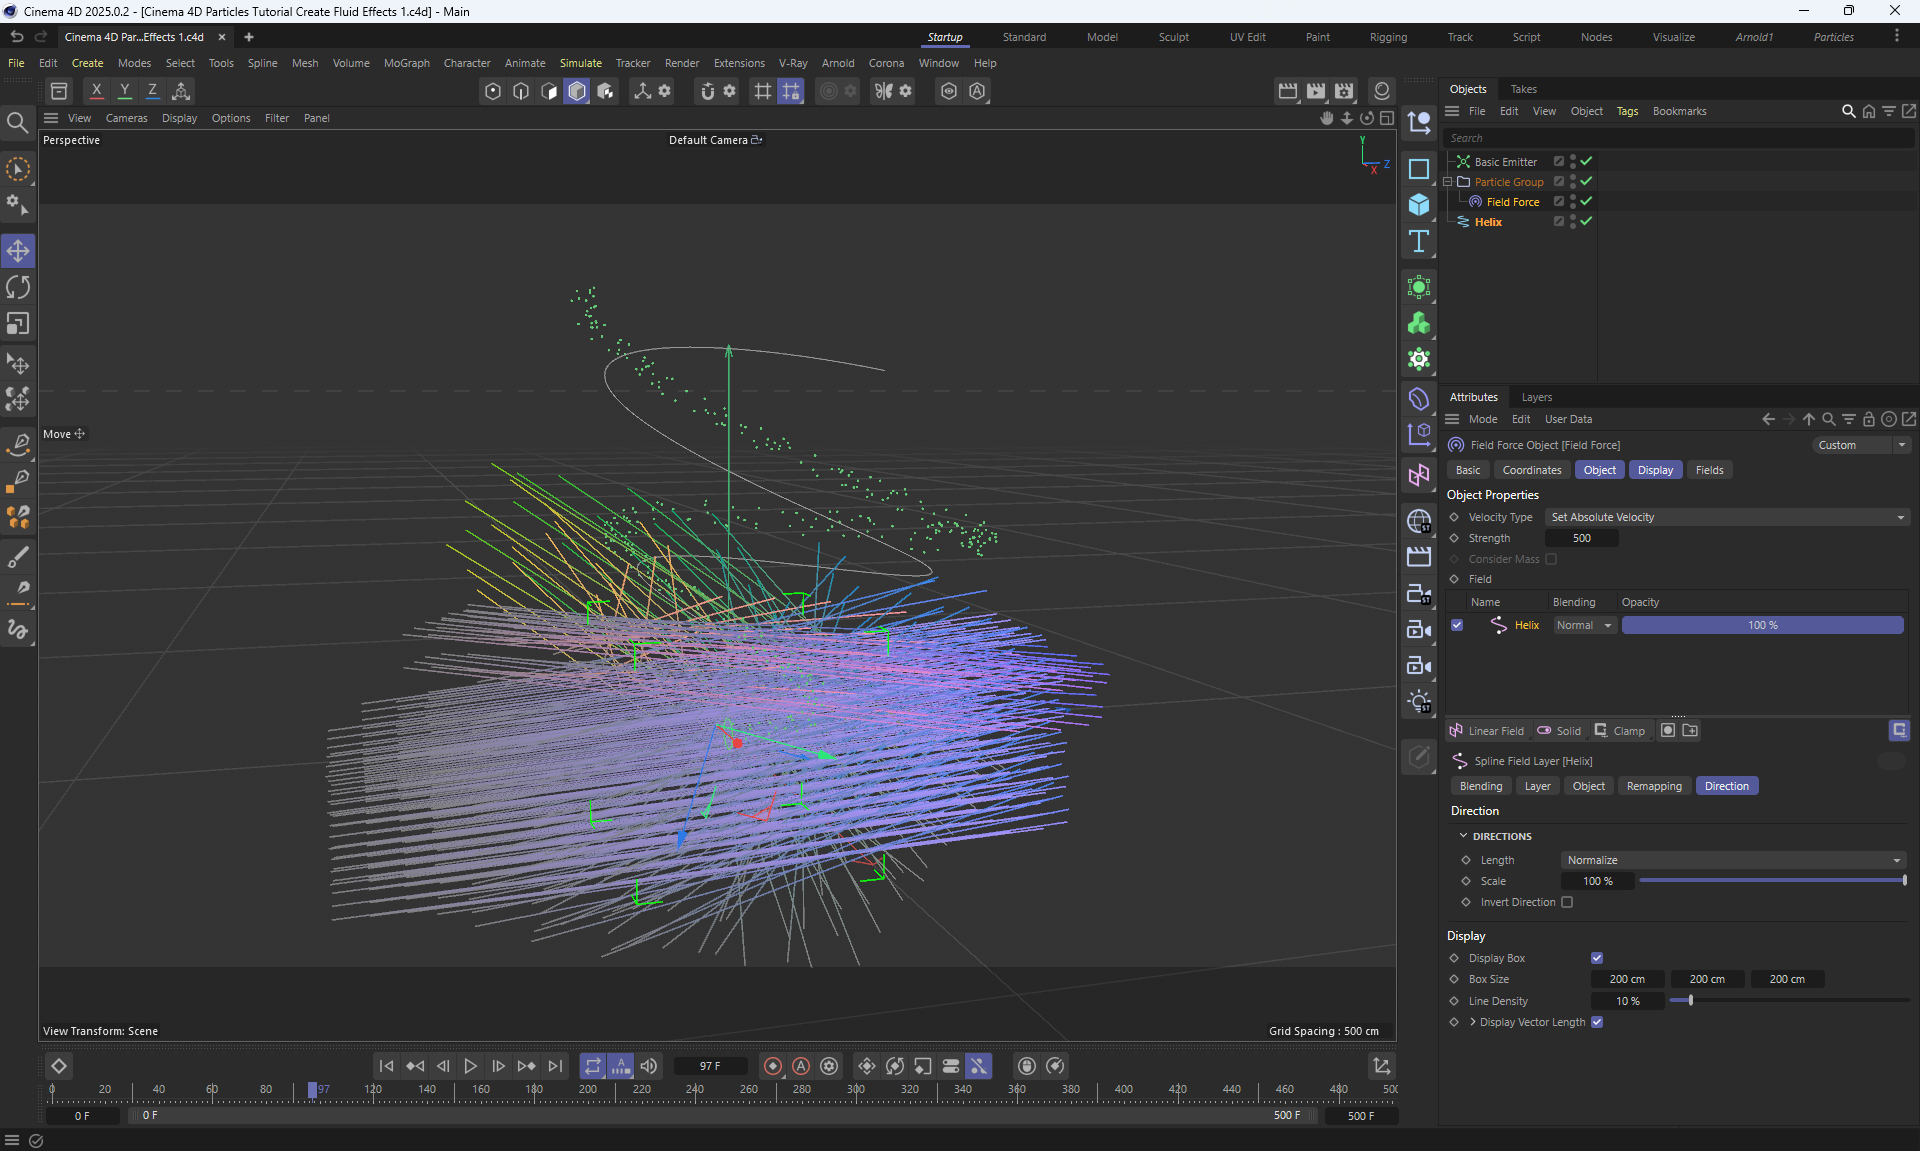Select the Rotate tool
The image size is (1920, 1151).
tap(18, 288)
